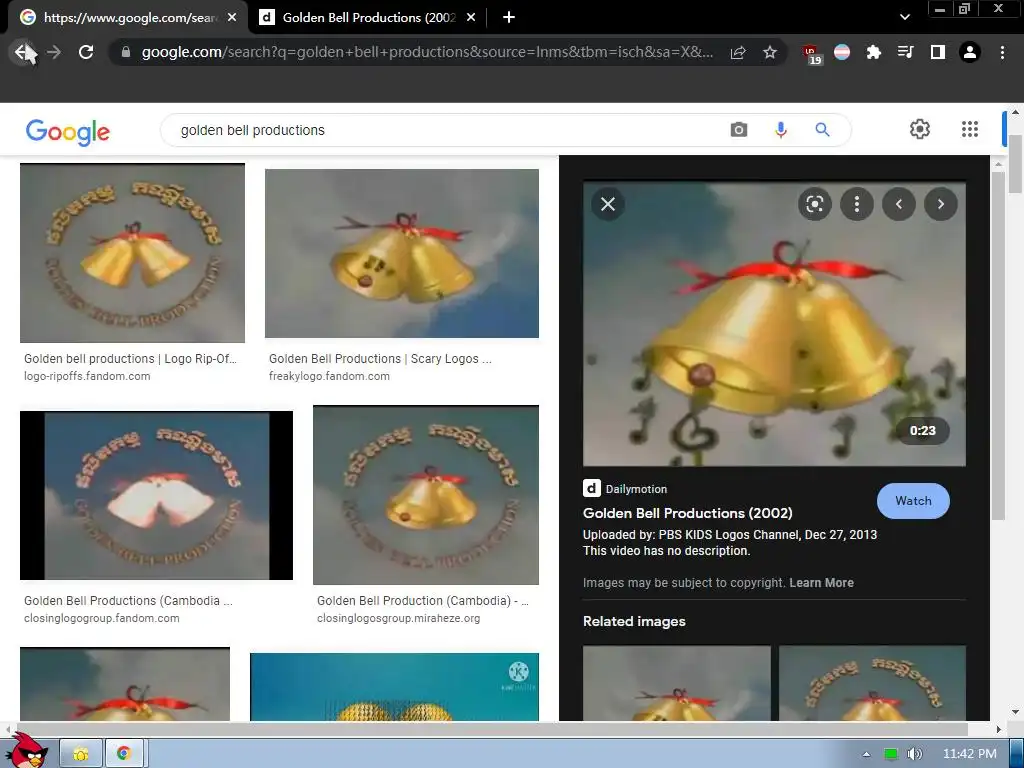1024x768 pixels.
Task: Show next image in preview
Action: pyautogui.click(x=941, y=204)
